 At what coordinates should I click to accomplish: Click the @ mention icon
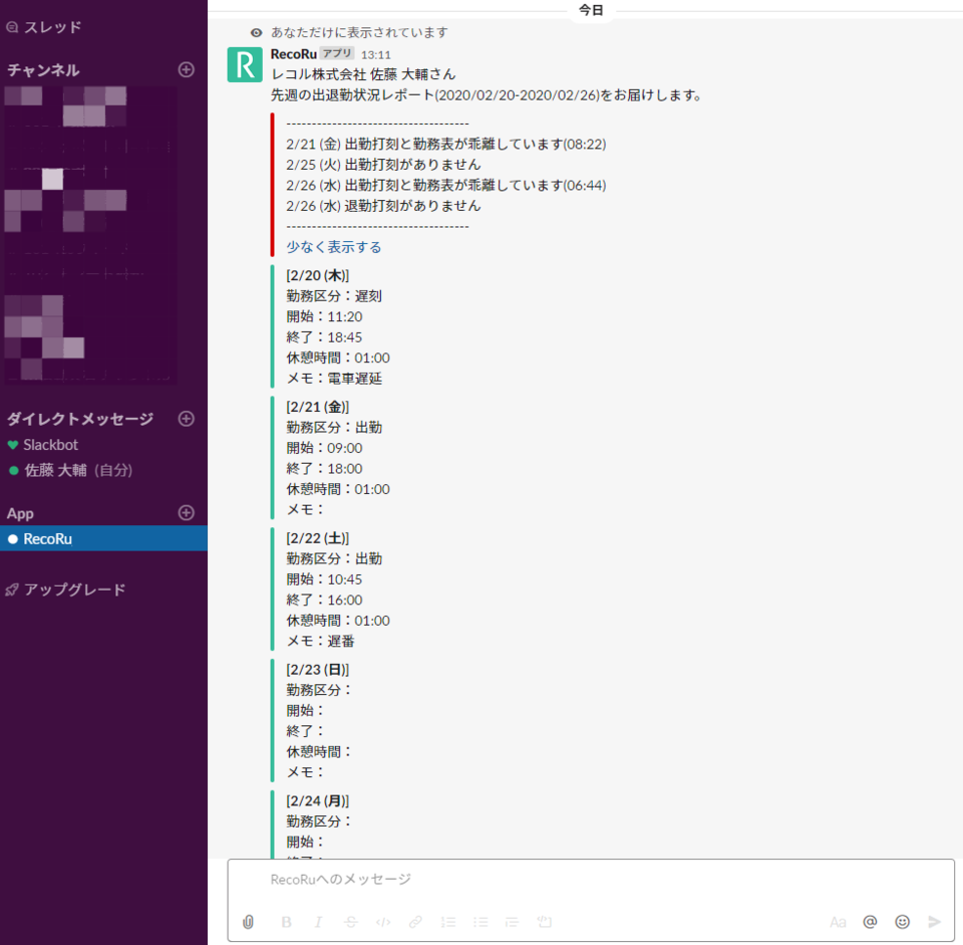tap(872, 922)
